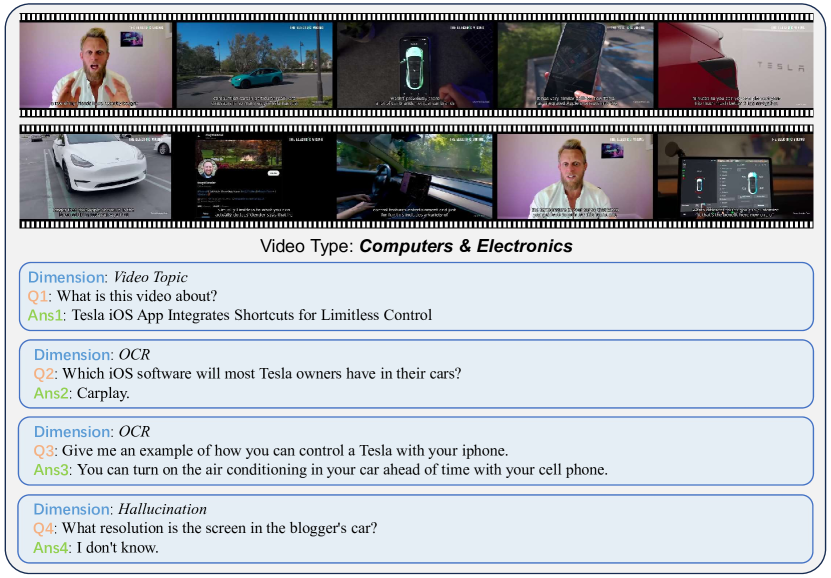Select the frame of the man gesturing with both hands
Screen dimensions: 831x578
pos(95,65)
